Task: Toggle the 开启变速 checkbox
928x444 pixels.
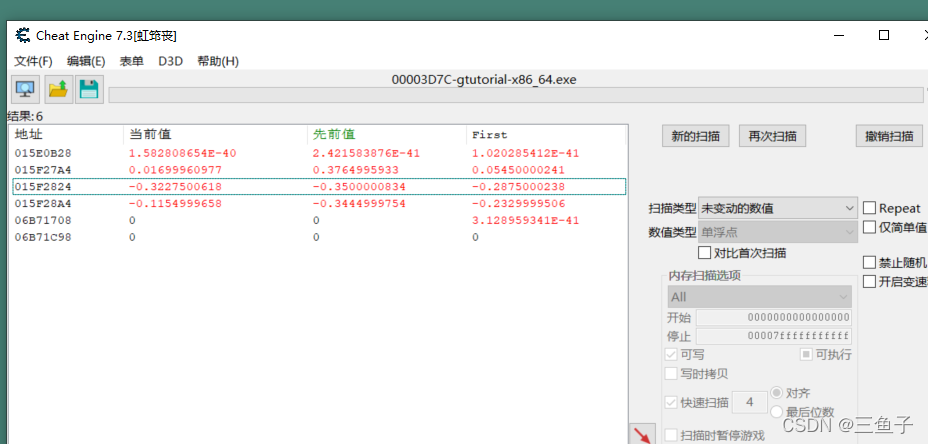Action: 869,281
